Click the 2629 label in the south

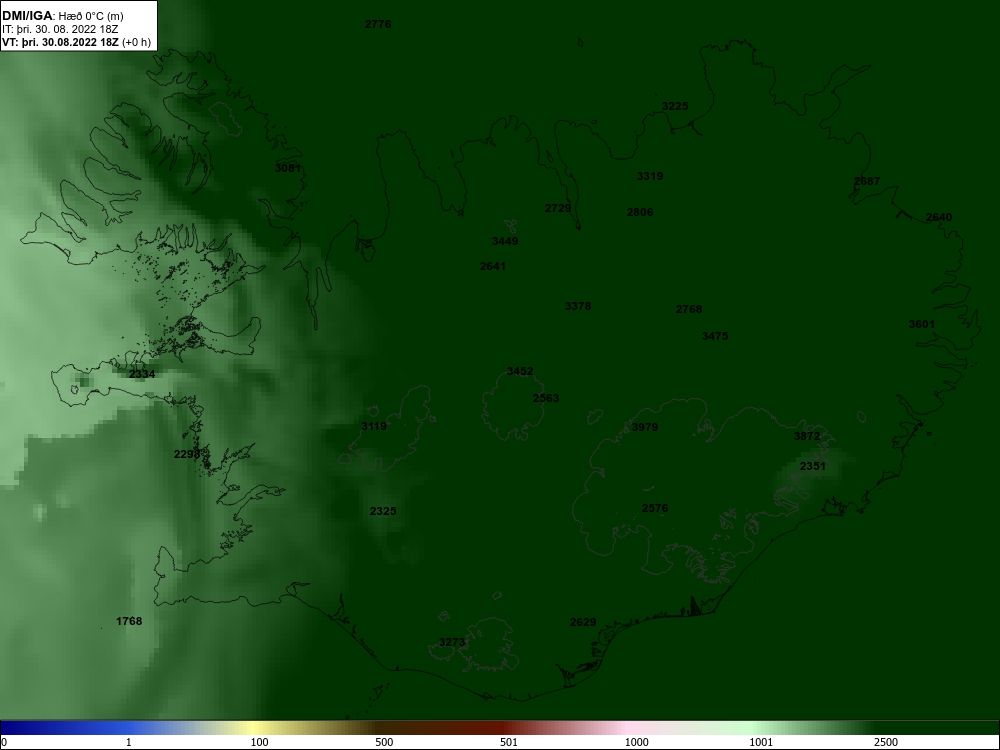pos(583,622)
